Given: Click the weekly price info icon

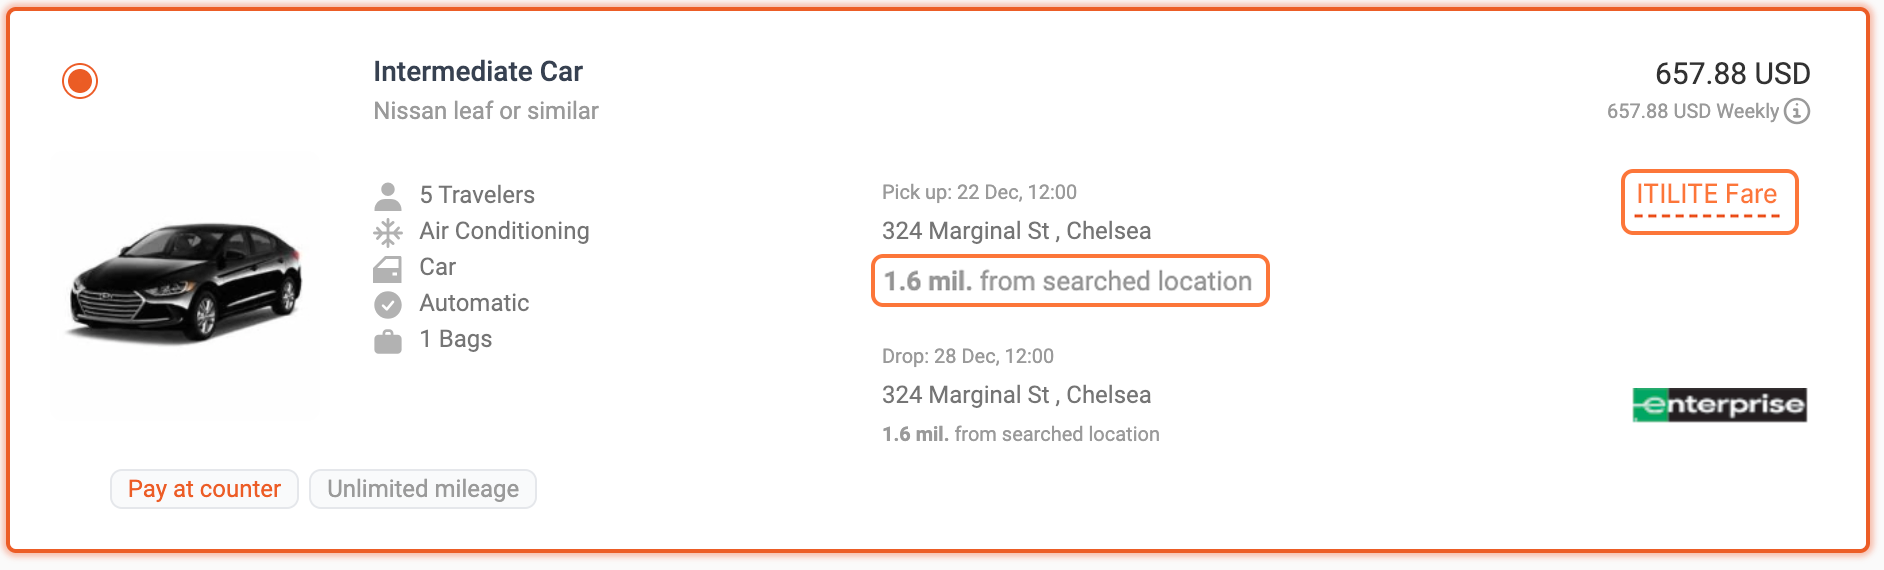Looking at the screenshot, I should pyautogui.click(x=1797, y=111).
